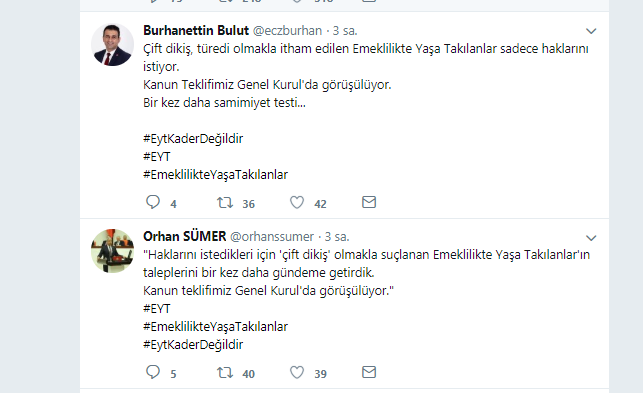Reply to Orhan SÜMER's tweet
Image resolution: width=643 pixels, height=393 pixels.
[x=153, y=372]
